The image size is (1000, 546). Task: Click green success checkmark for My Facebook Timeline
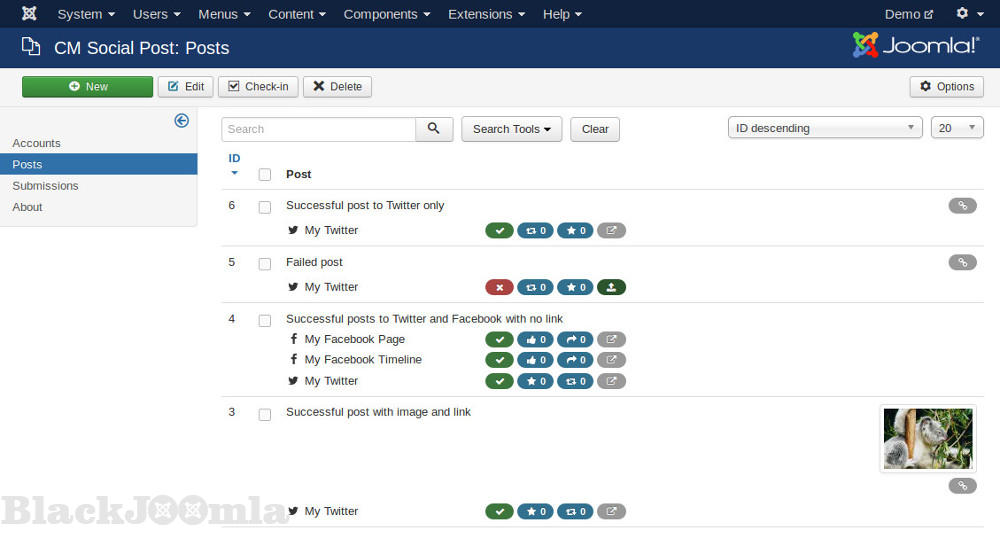coord(499,360)
